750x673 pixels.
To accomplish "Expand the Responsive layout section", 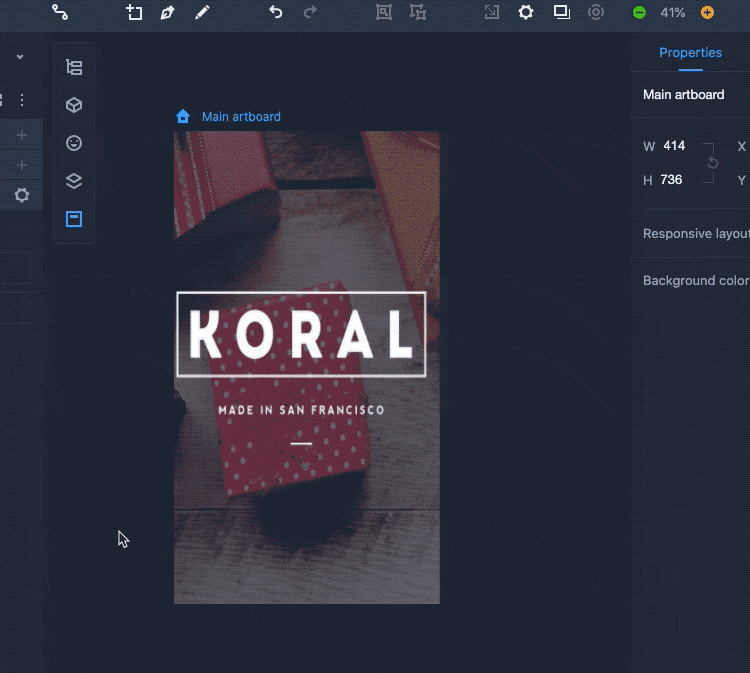I will pos(696,233).
